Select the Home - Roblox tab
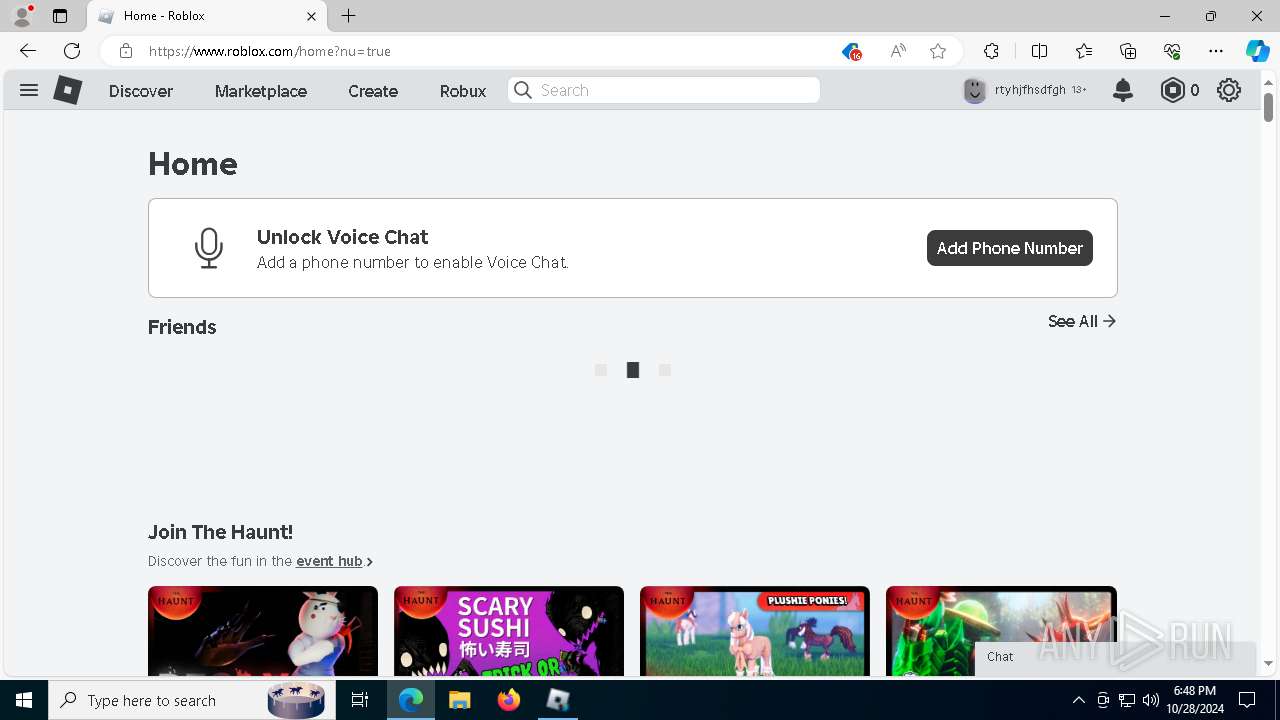Image resolution: width=1280 pixels, height=720 pixels. coord(207,16)
